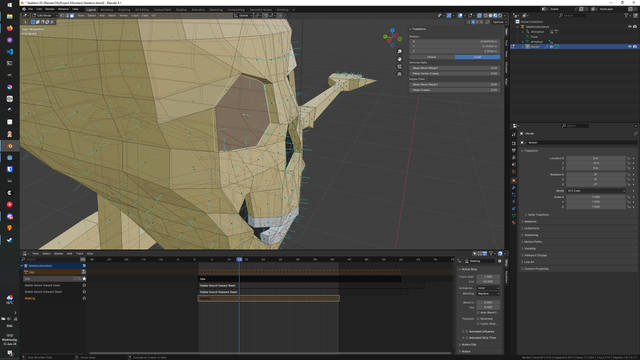The width and height of the screenshot is (640, 360).
Task: Toggle X mirror button in viewport options
Action: [473, 22]
